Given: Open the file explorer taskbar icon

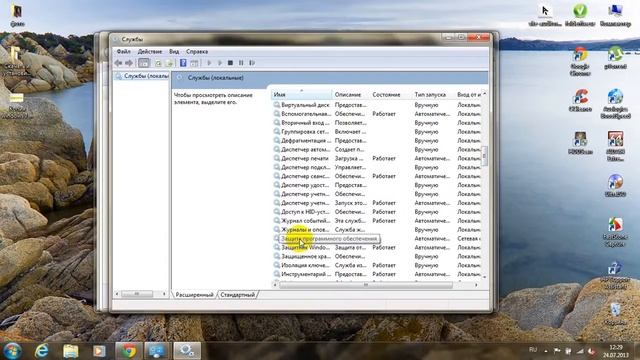Looking at the screenshot, I should tap(70, 351).
